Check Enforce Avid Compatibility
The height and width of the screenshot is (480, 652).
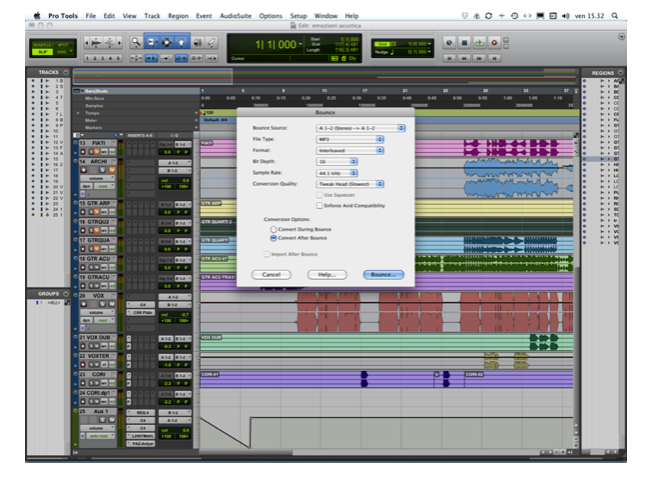tap(319, 205)
